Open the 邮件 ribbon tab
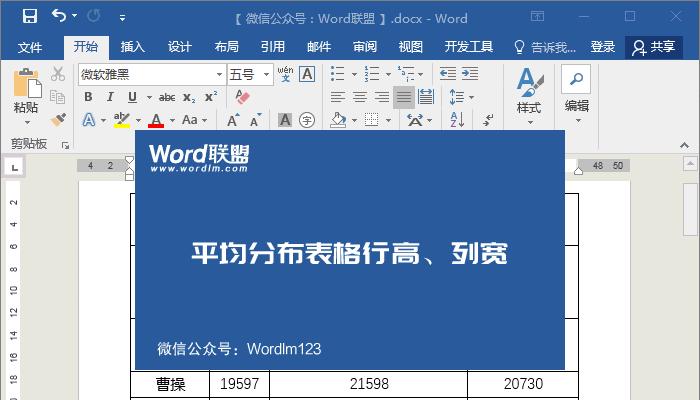Viewport: 700px width, 400px height. pyautogui.click(x=319, y=47)
